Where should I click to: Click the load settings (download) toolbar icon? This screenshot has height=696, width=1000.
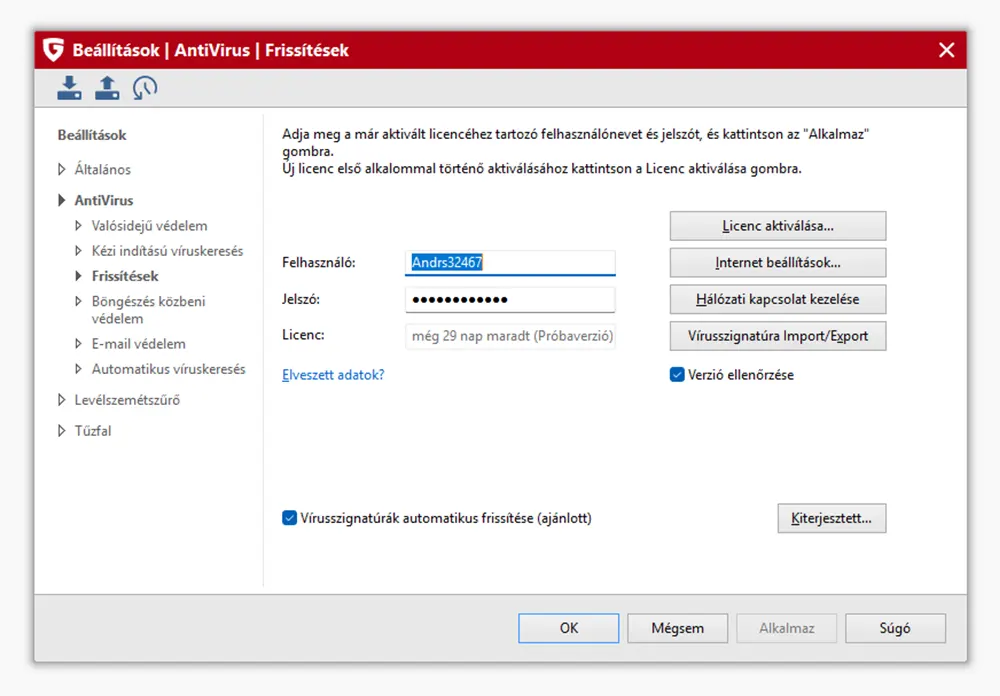69,88
